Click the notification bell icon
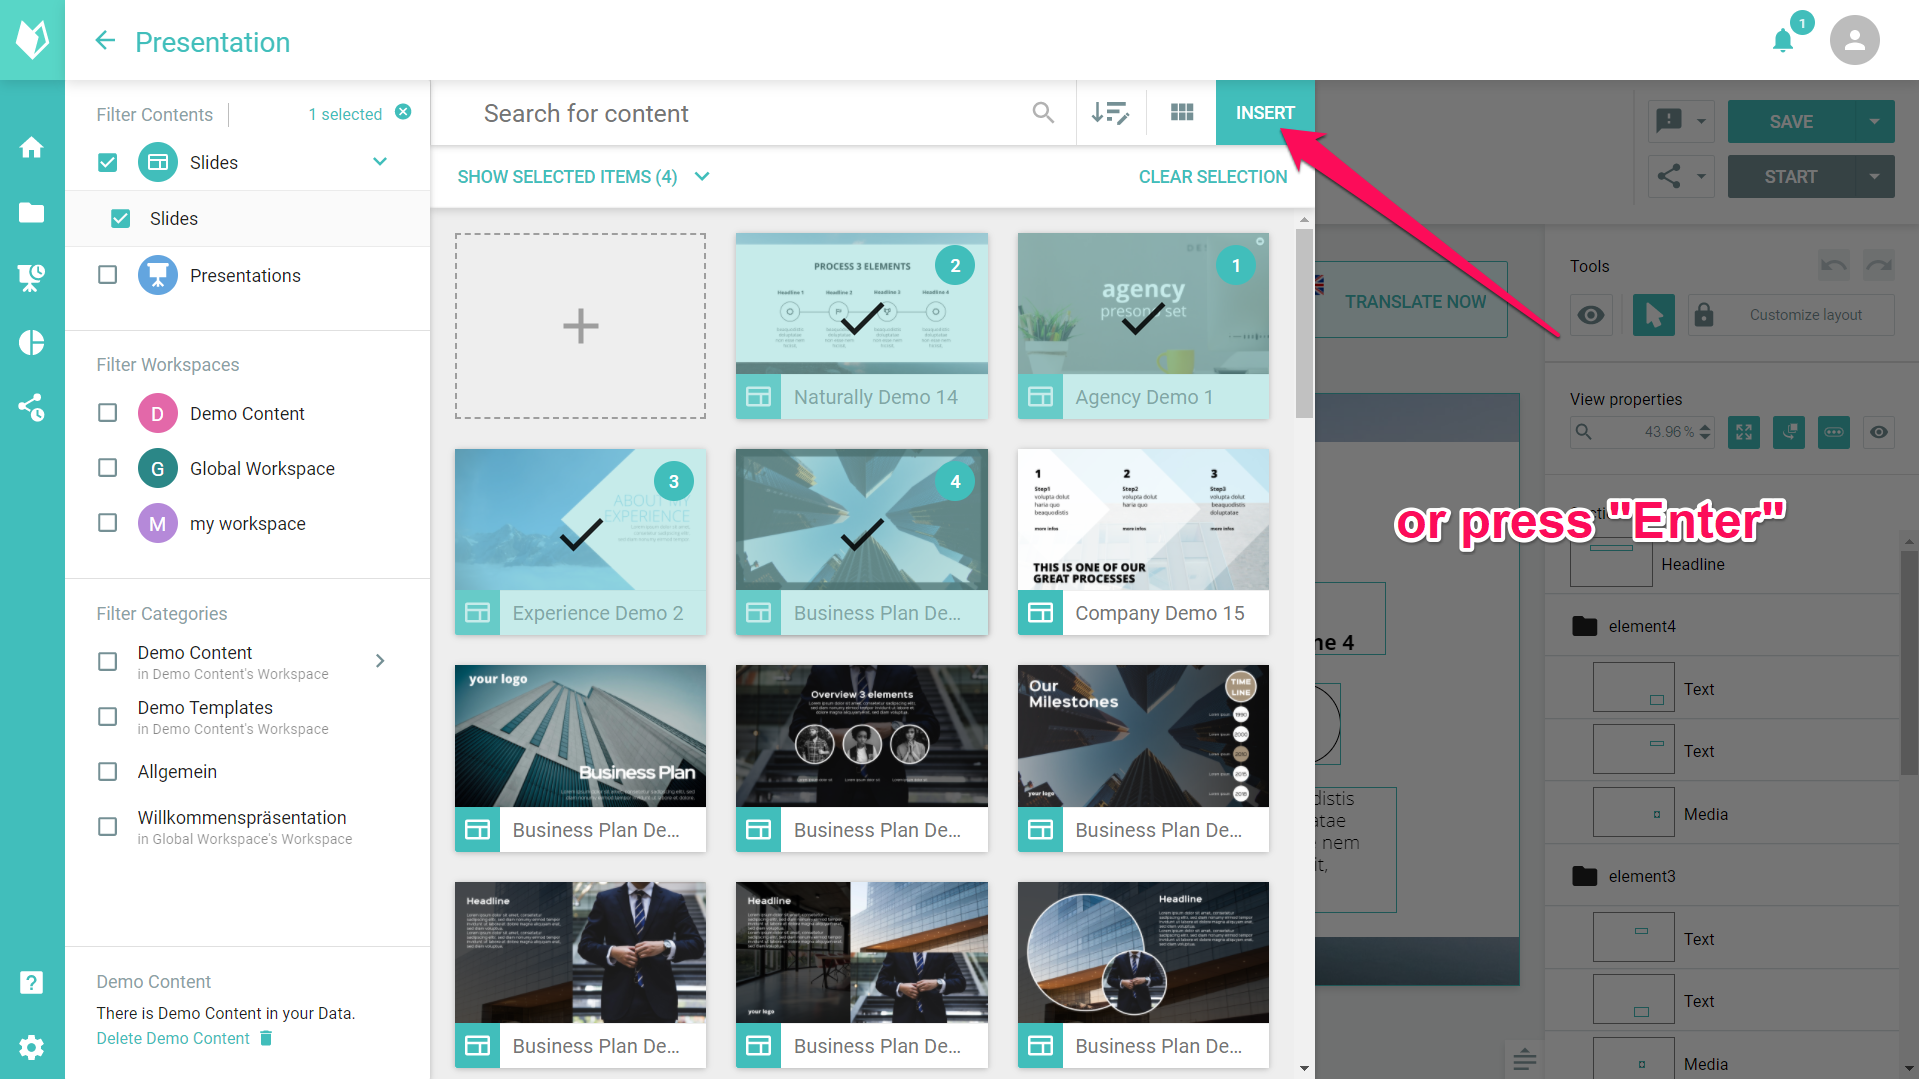Screen dimensions: 1919x1079 (x=1782, y=41)
